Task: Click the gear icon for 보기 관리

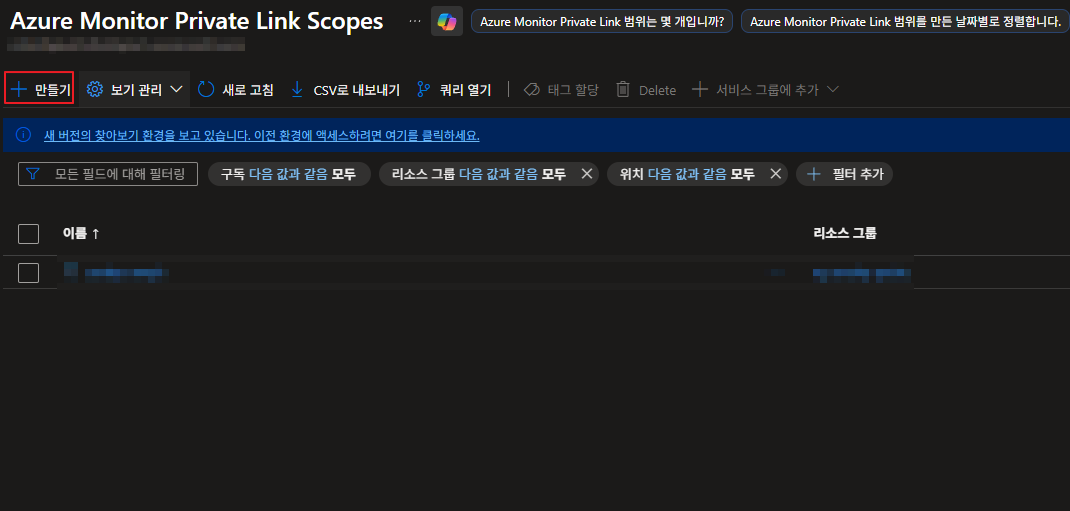Action: 95,89
